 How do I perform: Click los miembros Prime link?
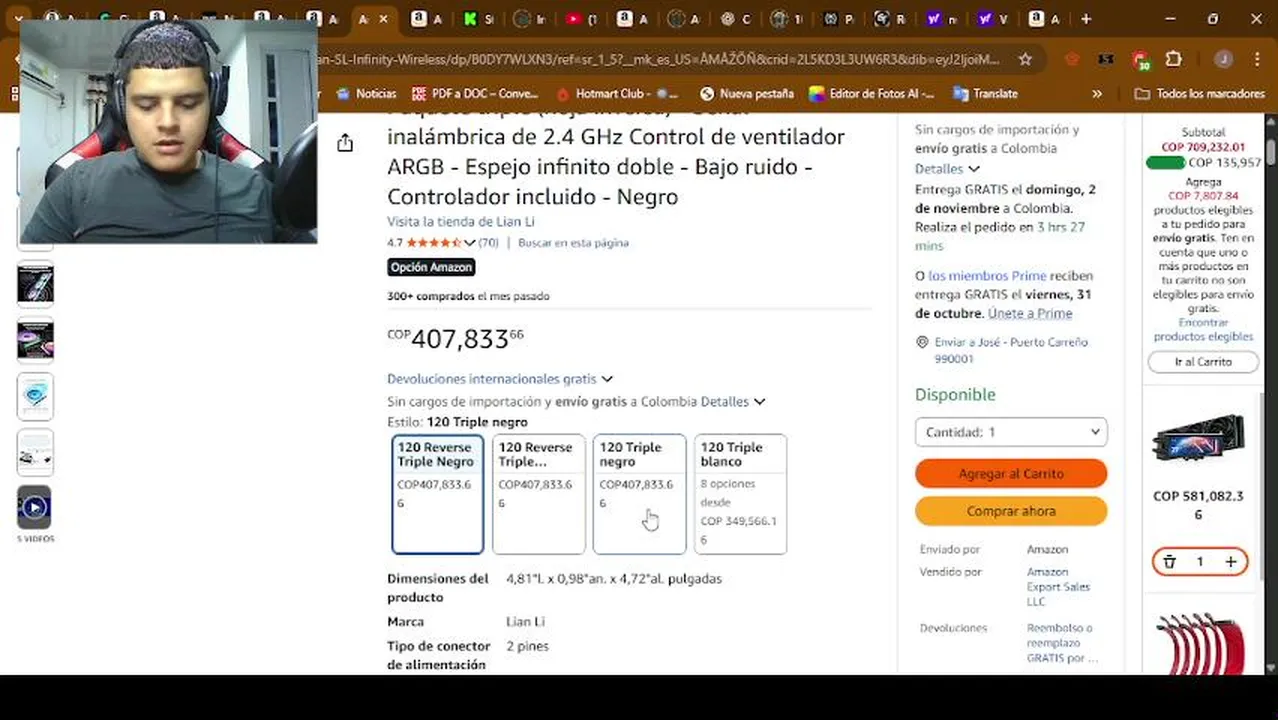[987, 276]
